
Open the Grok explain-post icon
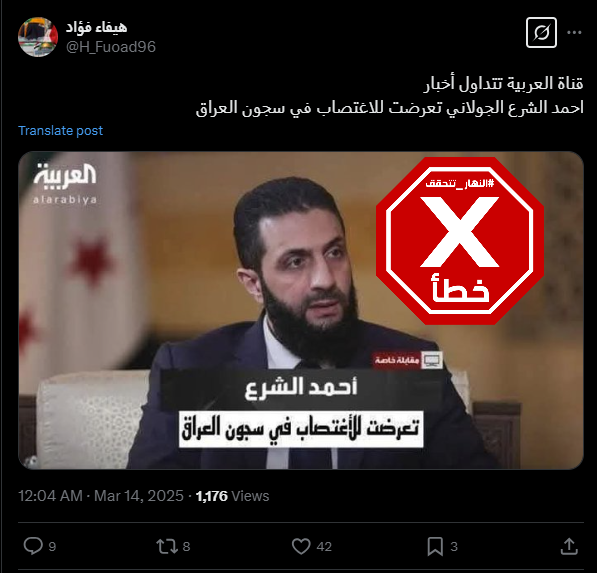pyautogui.click(x=541, y=32)
